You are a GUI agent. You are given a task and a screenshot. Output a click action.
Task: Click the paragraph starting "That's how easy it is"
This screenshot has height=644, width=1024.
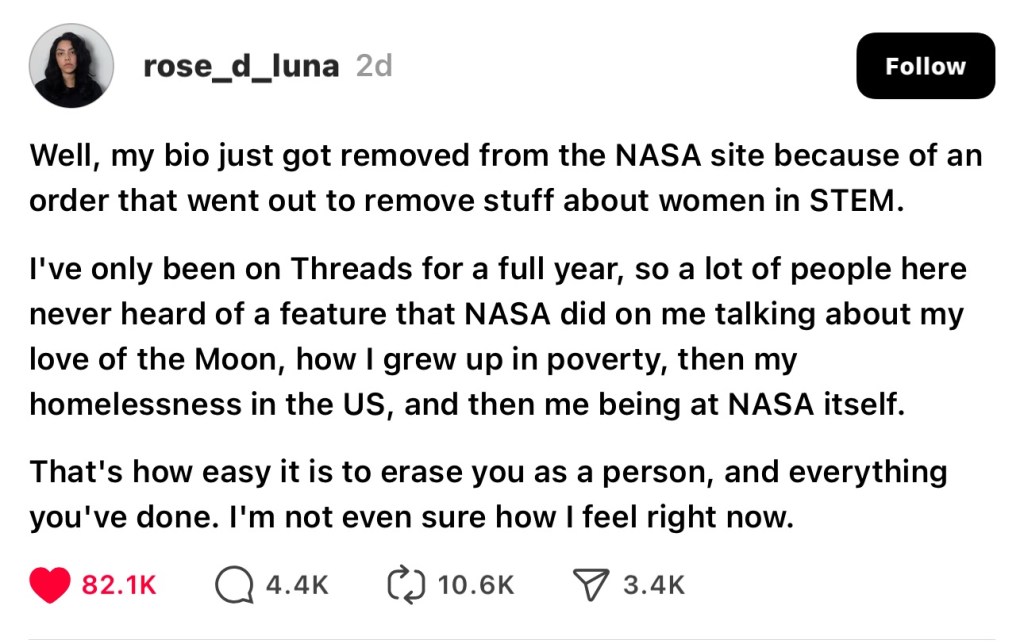488,494
